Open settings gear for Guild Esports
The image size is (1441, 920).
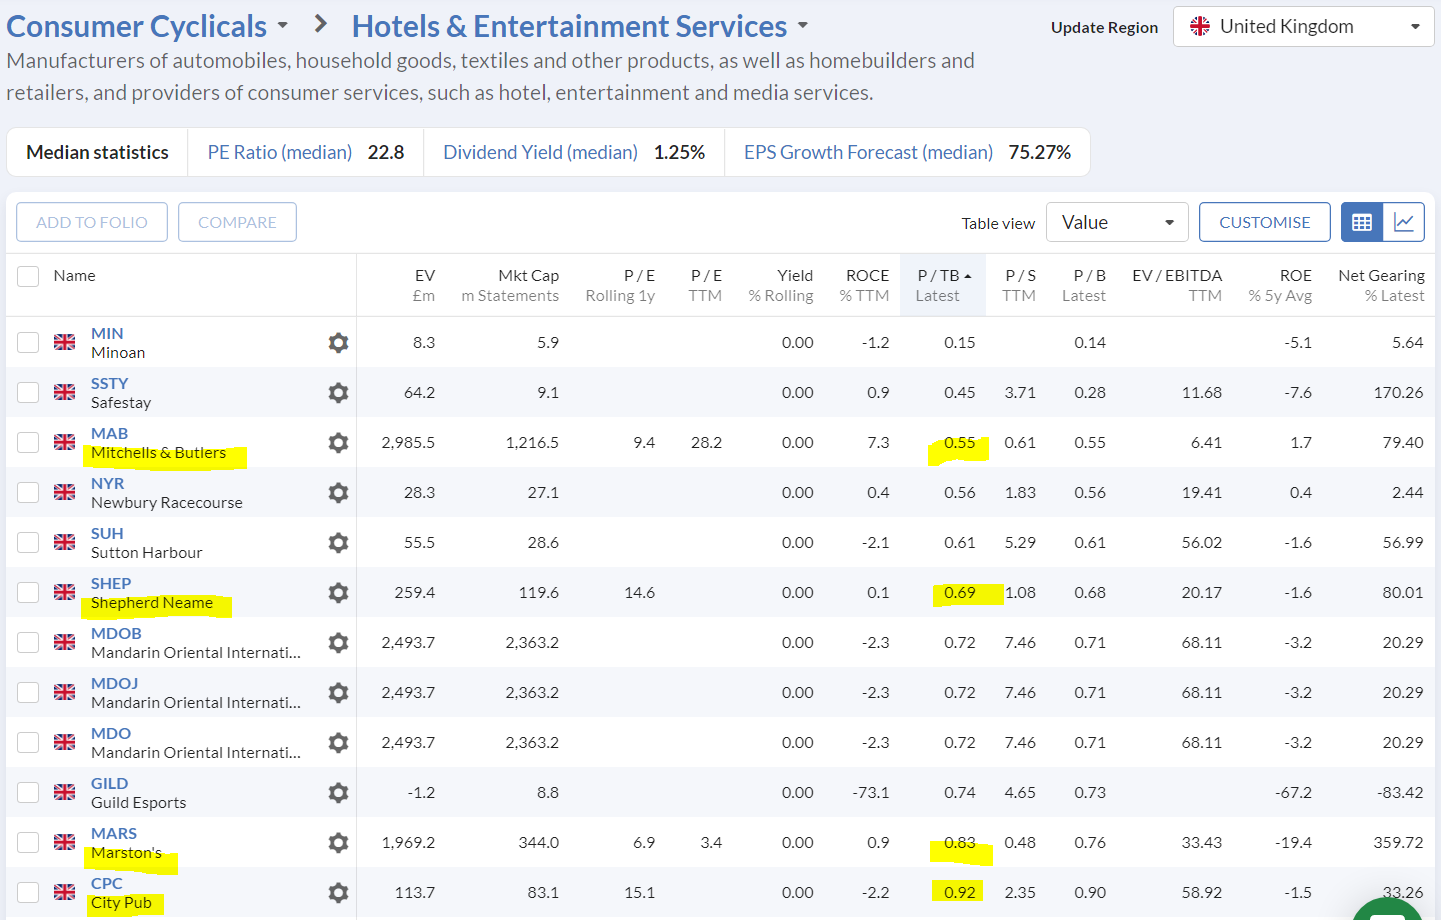click(x=338, y=793)
